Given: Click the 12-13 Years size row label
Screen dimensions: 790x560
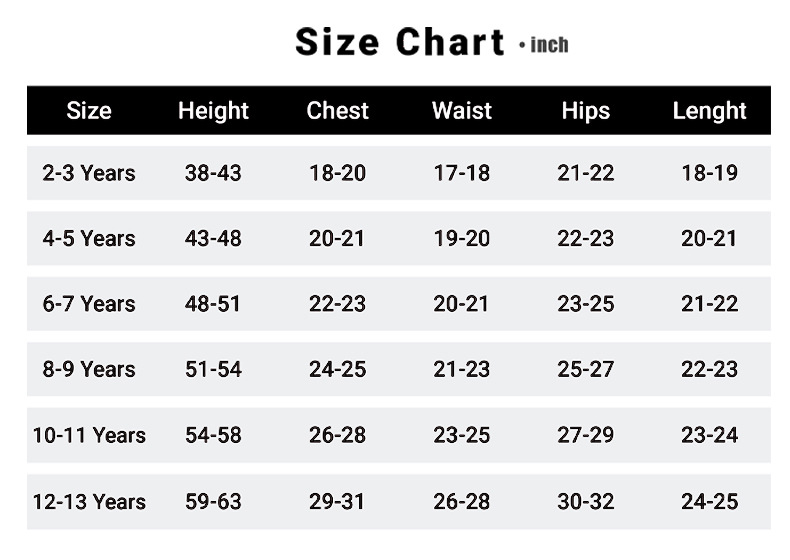Looking at the screenshot, I should click(89, 502).
